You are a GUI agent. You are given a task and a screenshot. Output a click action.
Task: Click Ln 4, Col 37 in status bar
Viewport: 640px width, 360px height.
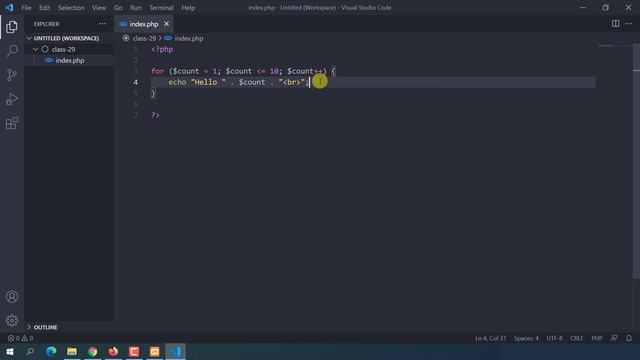[x=491, y=338]
